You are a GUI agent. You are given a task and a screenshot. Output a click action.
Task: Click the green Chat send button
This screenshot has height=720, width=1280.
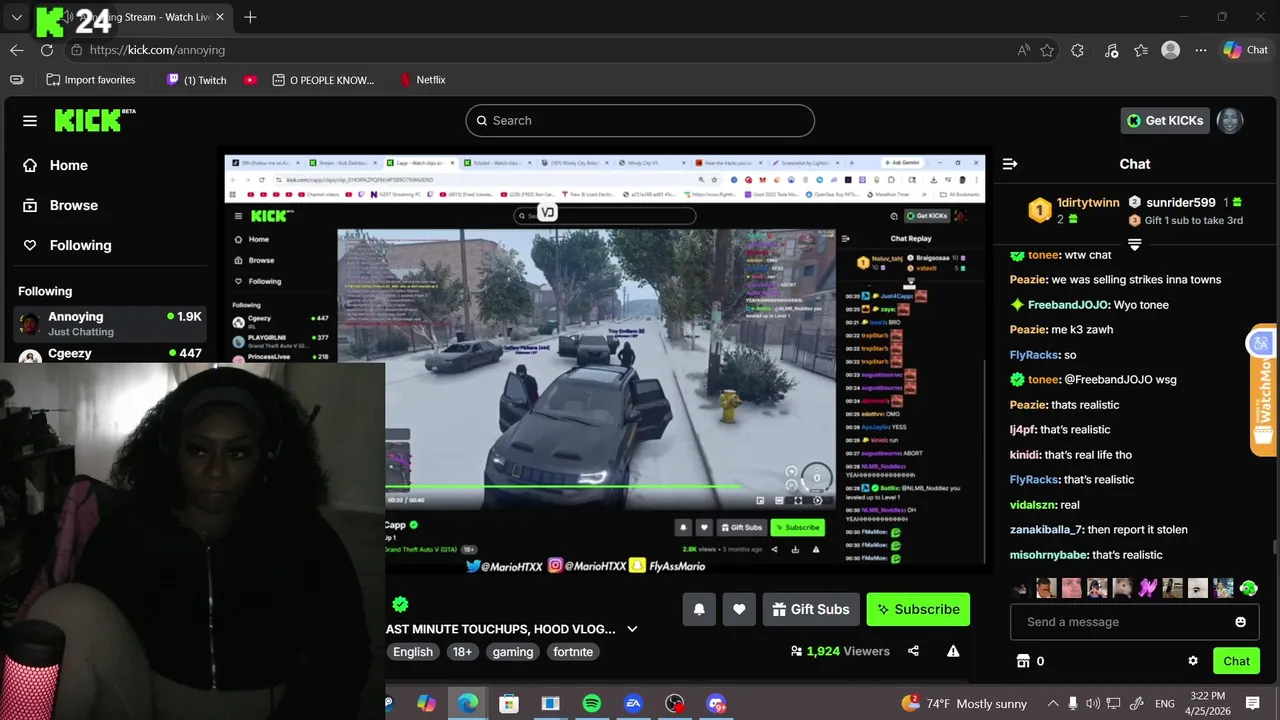(1236, 661)
